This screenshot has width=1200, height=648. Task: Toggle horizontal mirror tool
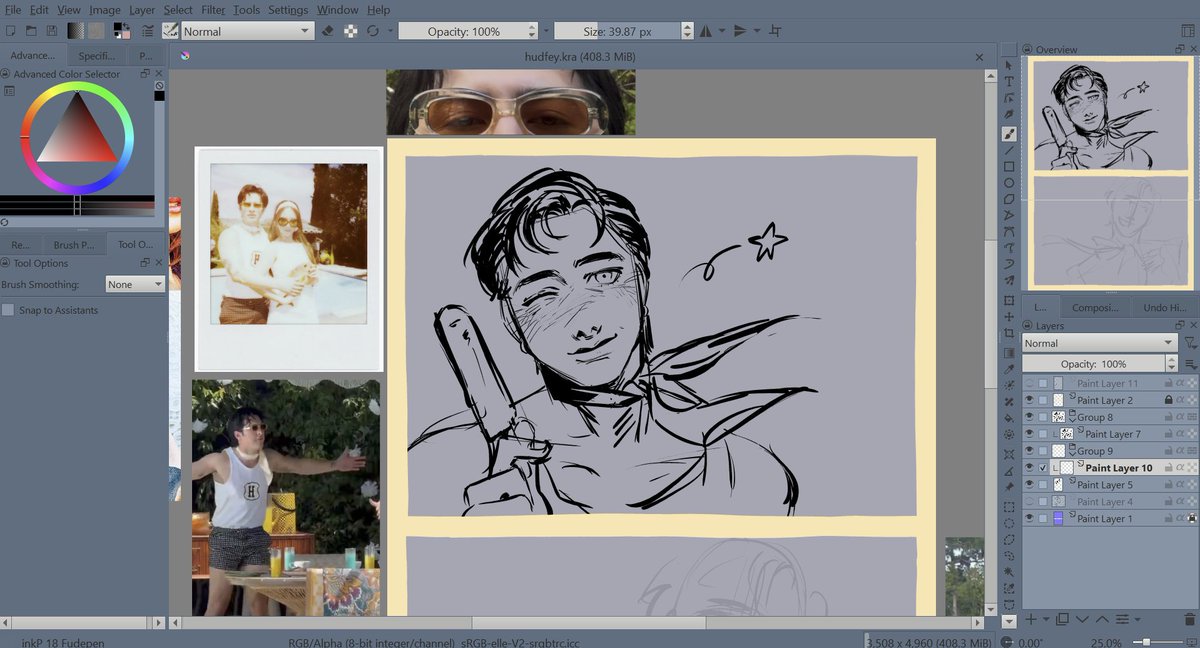pos(706,31)
